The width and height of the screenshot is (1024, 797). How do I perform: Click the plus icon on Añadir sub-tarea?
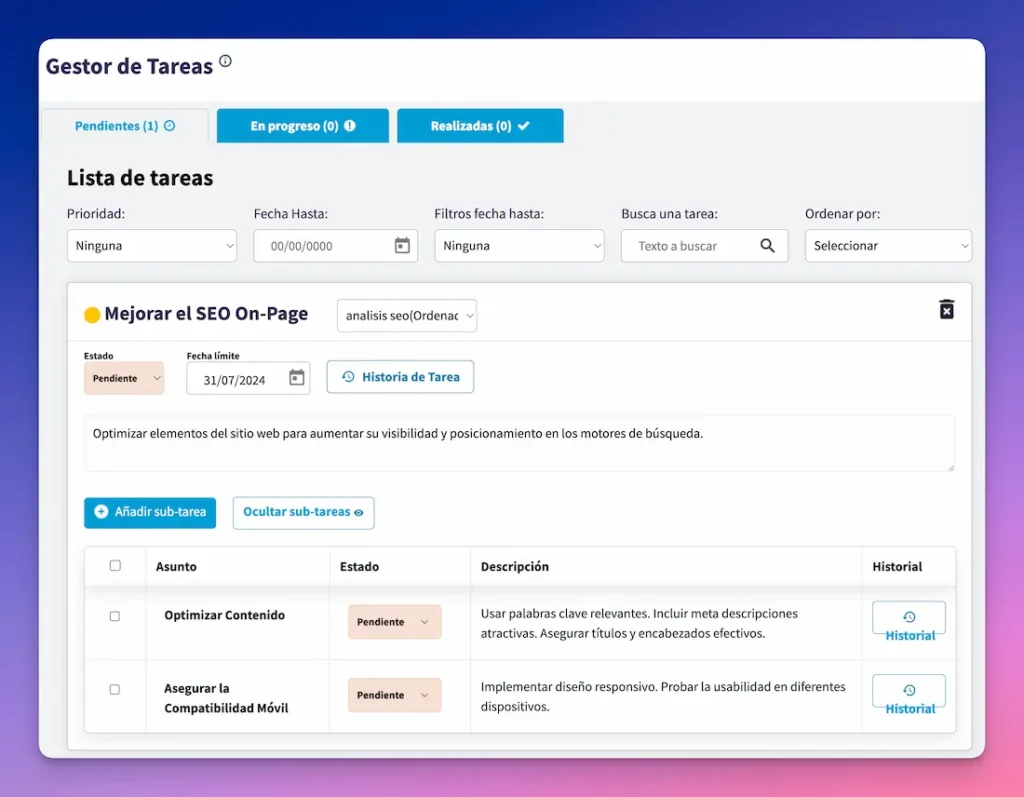[x=99, y=512]
